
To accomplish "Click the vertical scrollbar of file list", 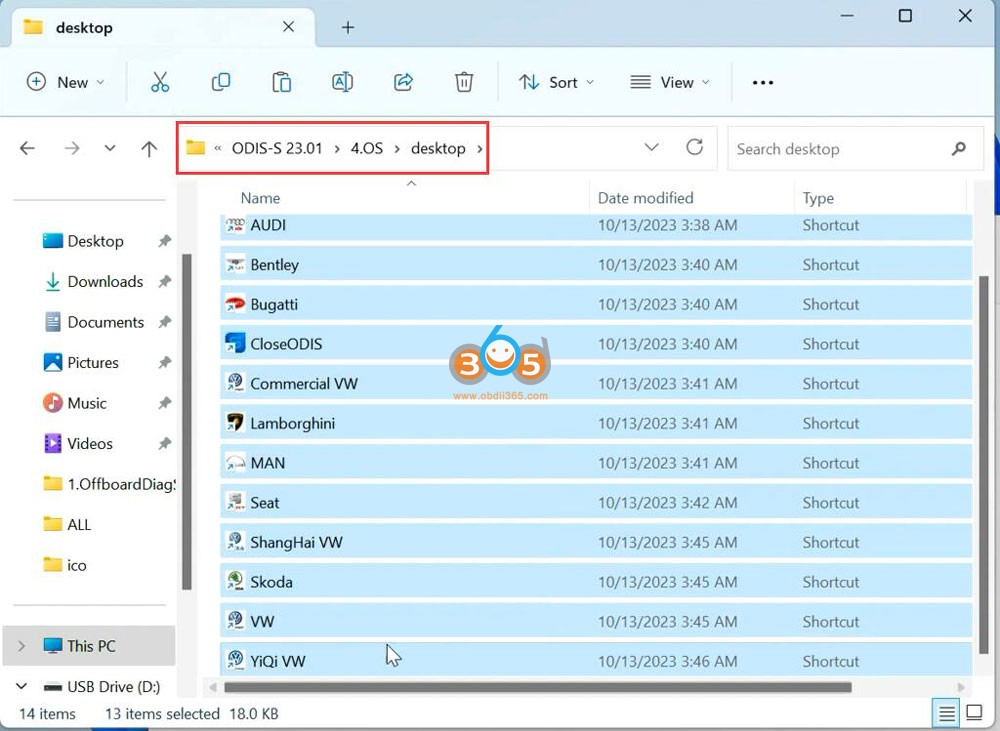I will coord(983,465).
